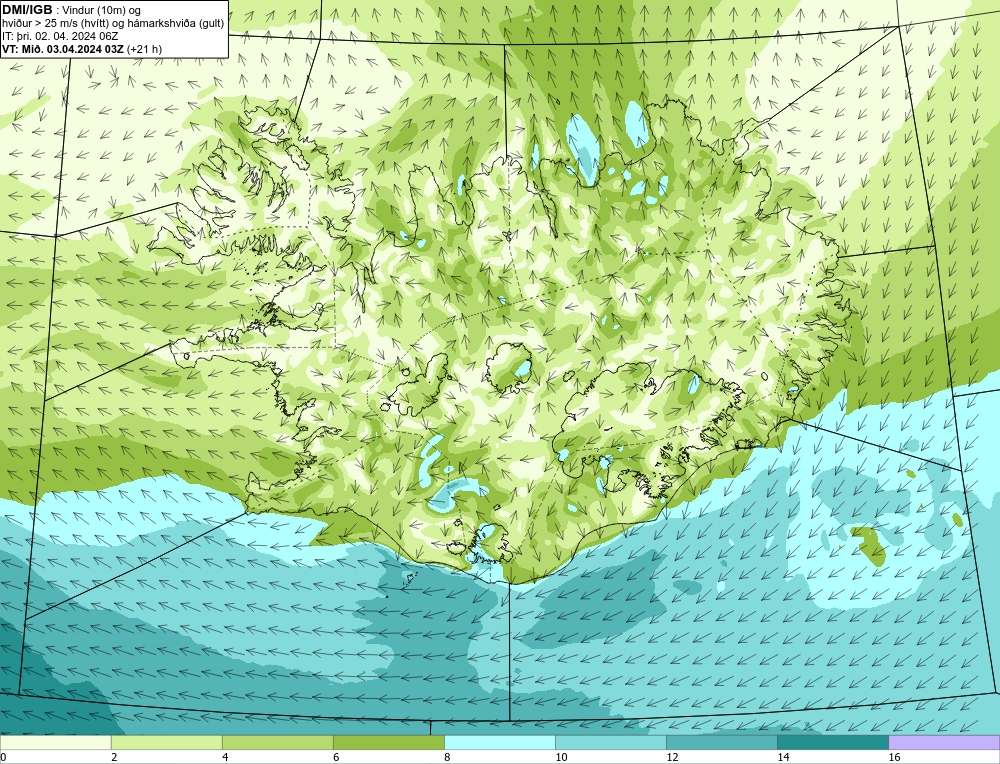Click the legend label '2'
Image resolution: width=1000 pixels, height=764 pixels.
(114, 757)
